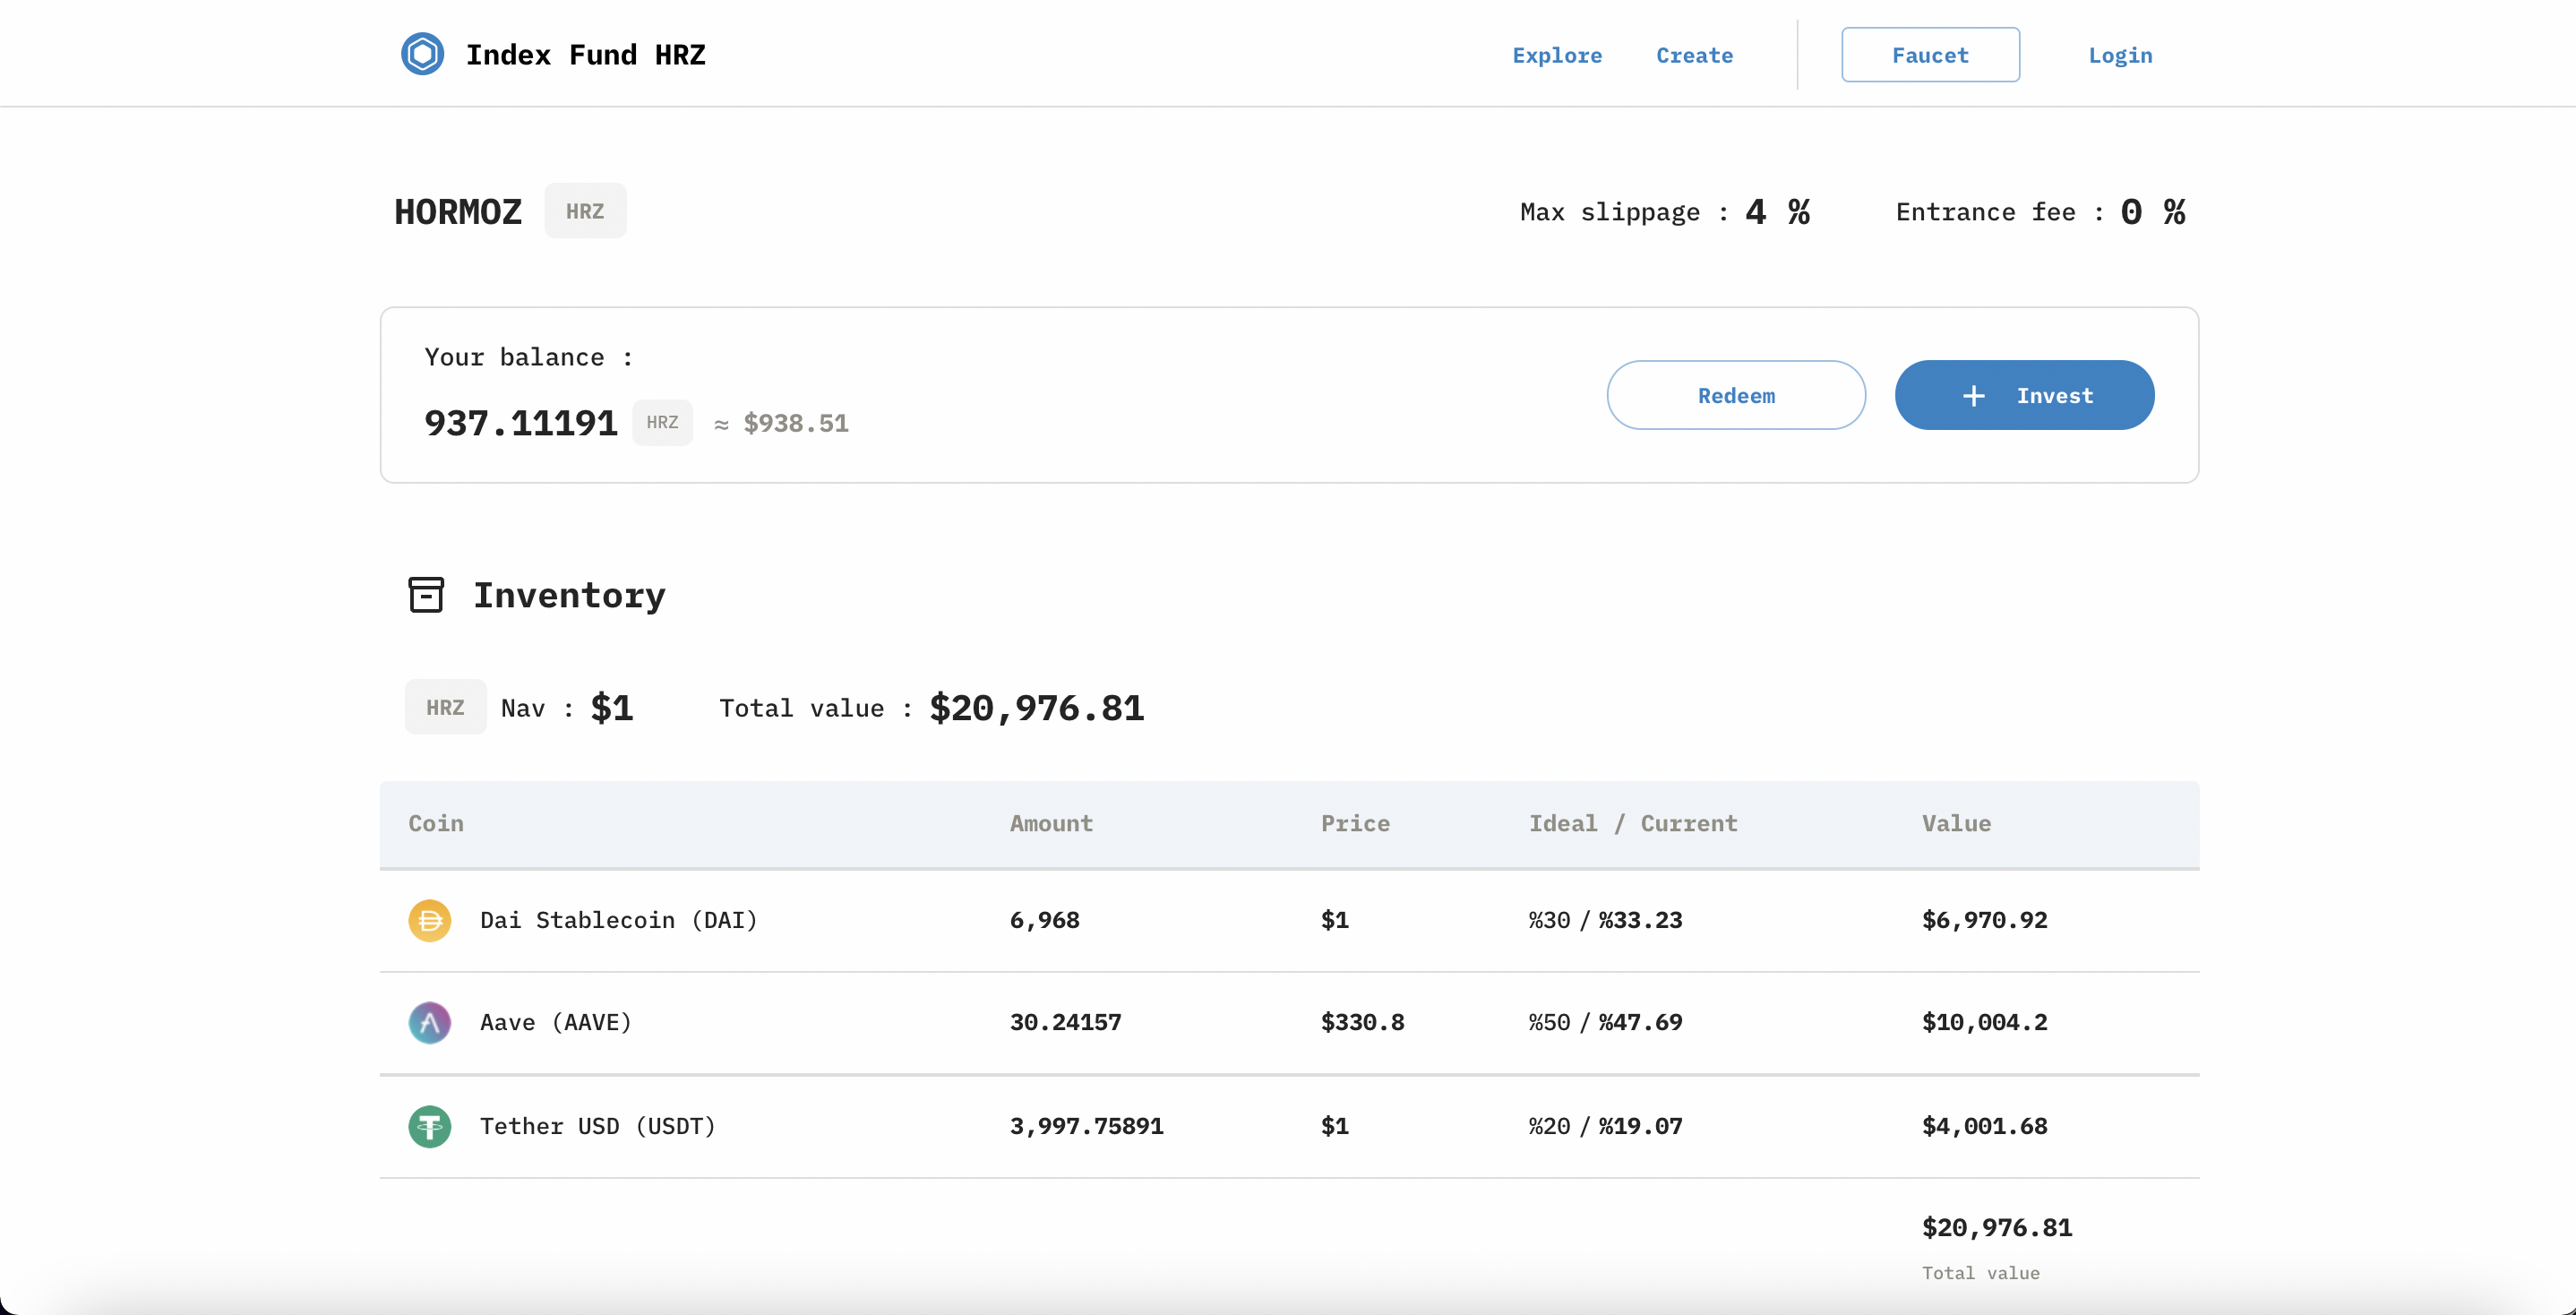Click the HRZ badge beside HORMOZ title
The image size is (2576, 1315).
585,211
